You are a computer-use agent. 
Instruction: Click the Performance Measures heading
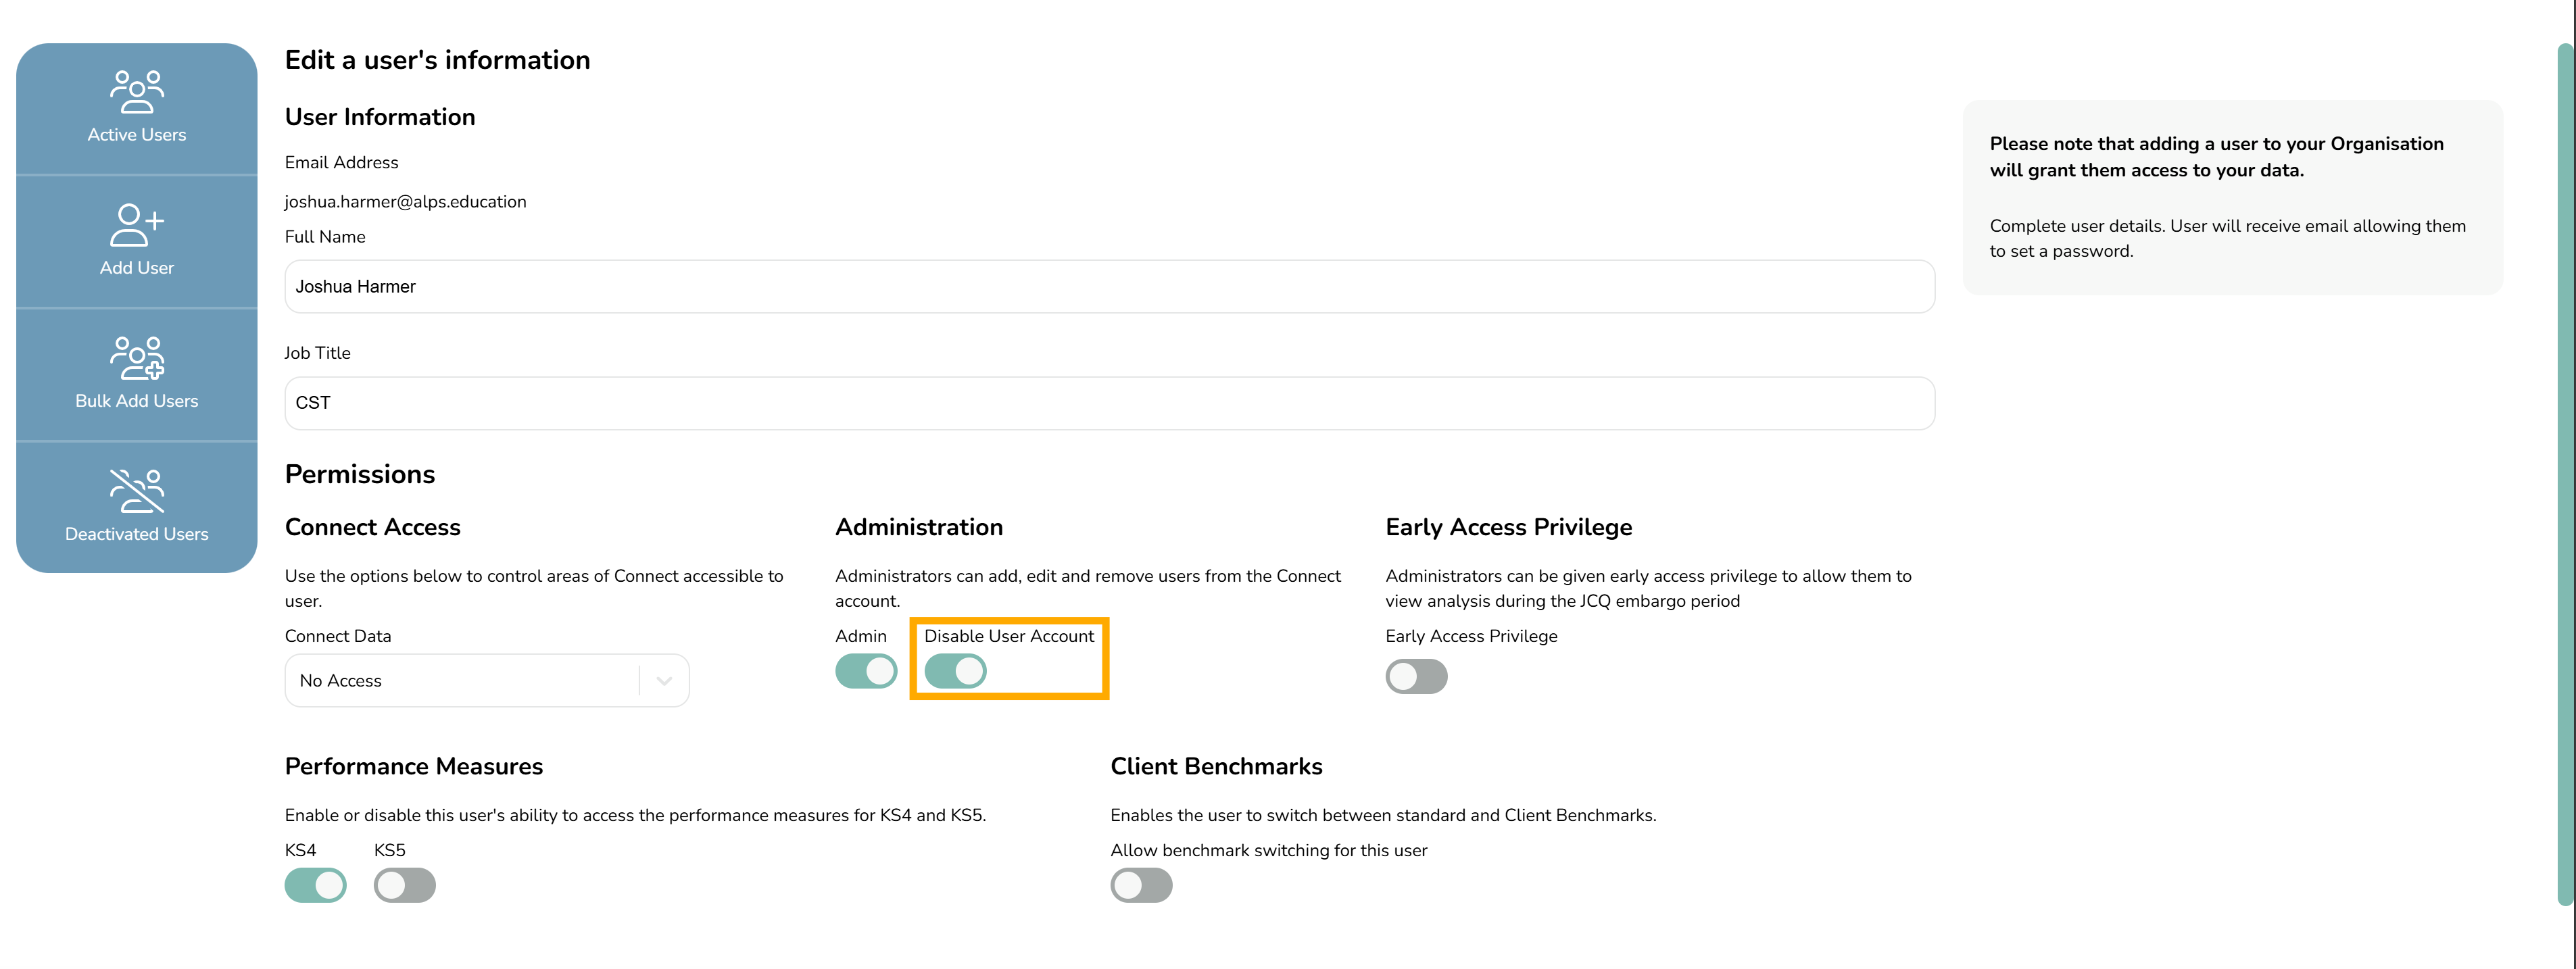414,767
